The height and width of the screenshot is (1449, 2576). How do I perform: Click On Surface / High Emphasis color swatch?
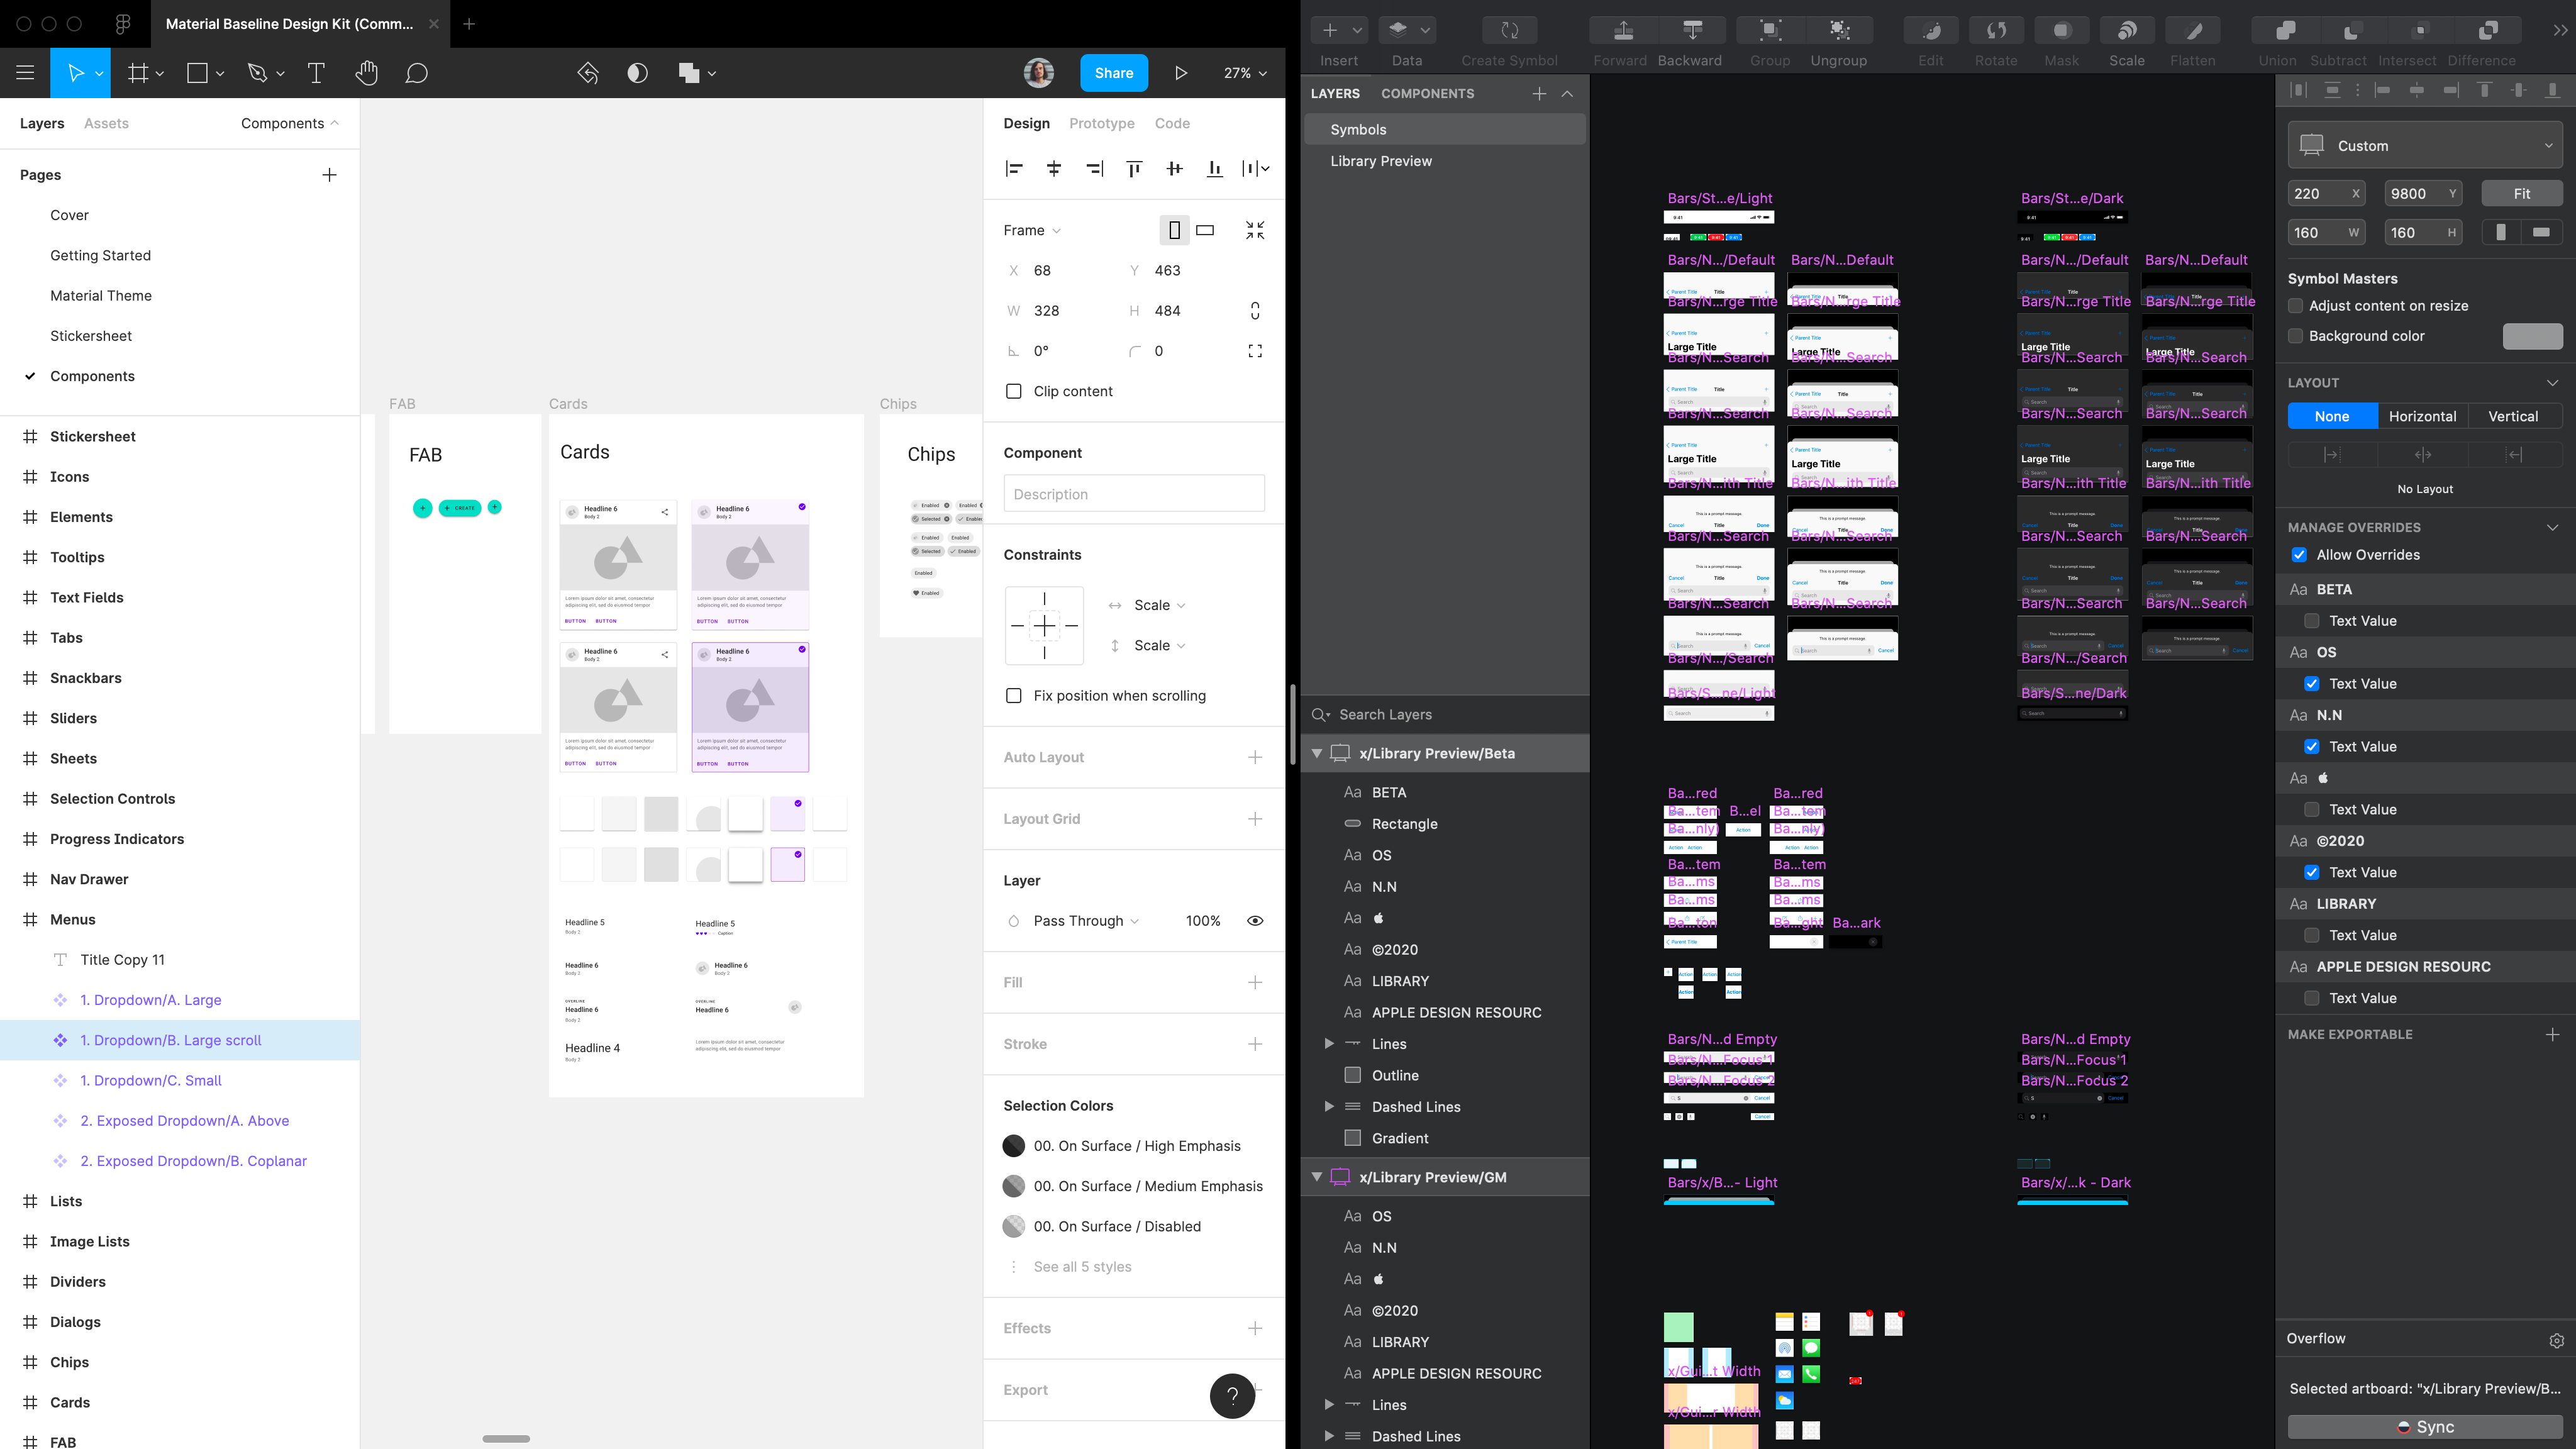click(x=1014, y=1146)
